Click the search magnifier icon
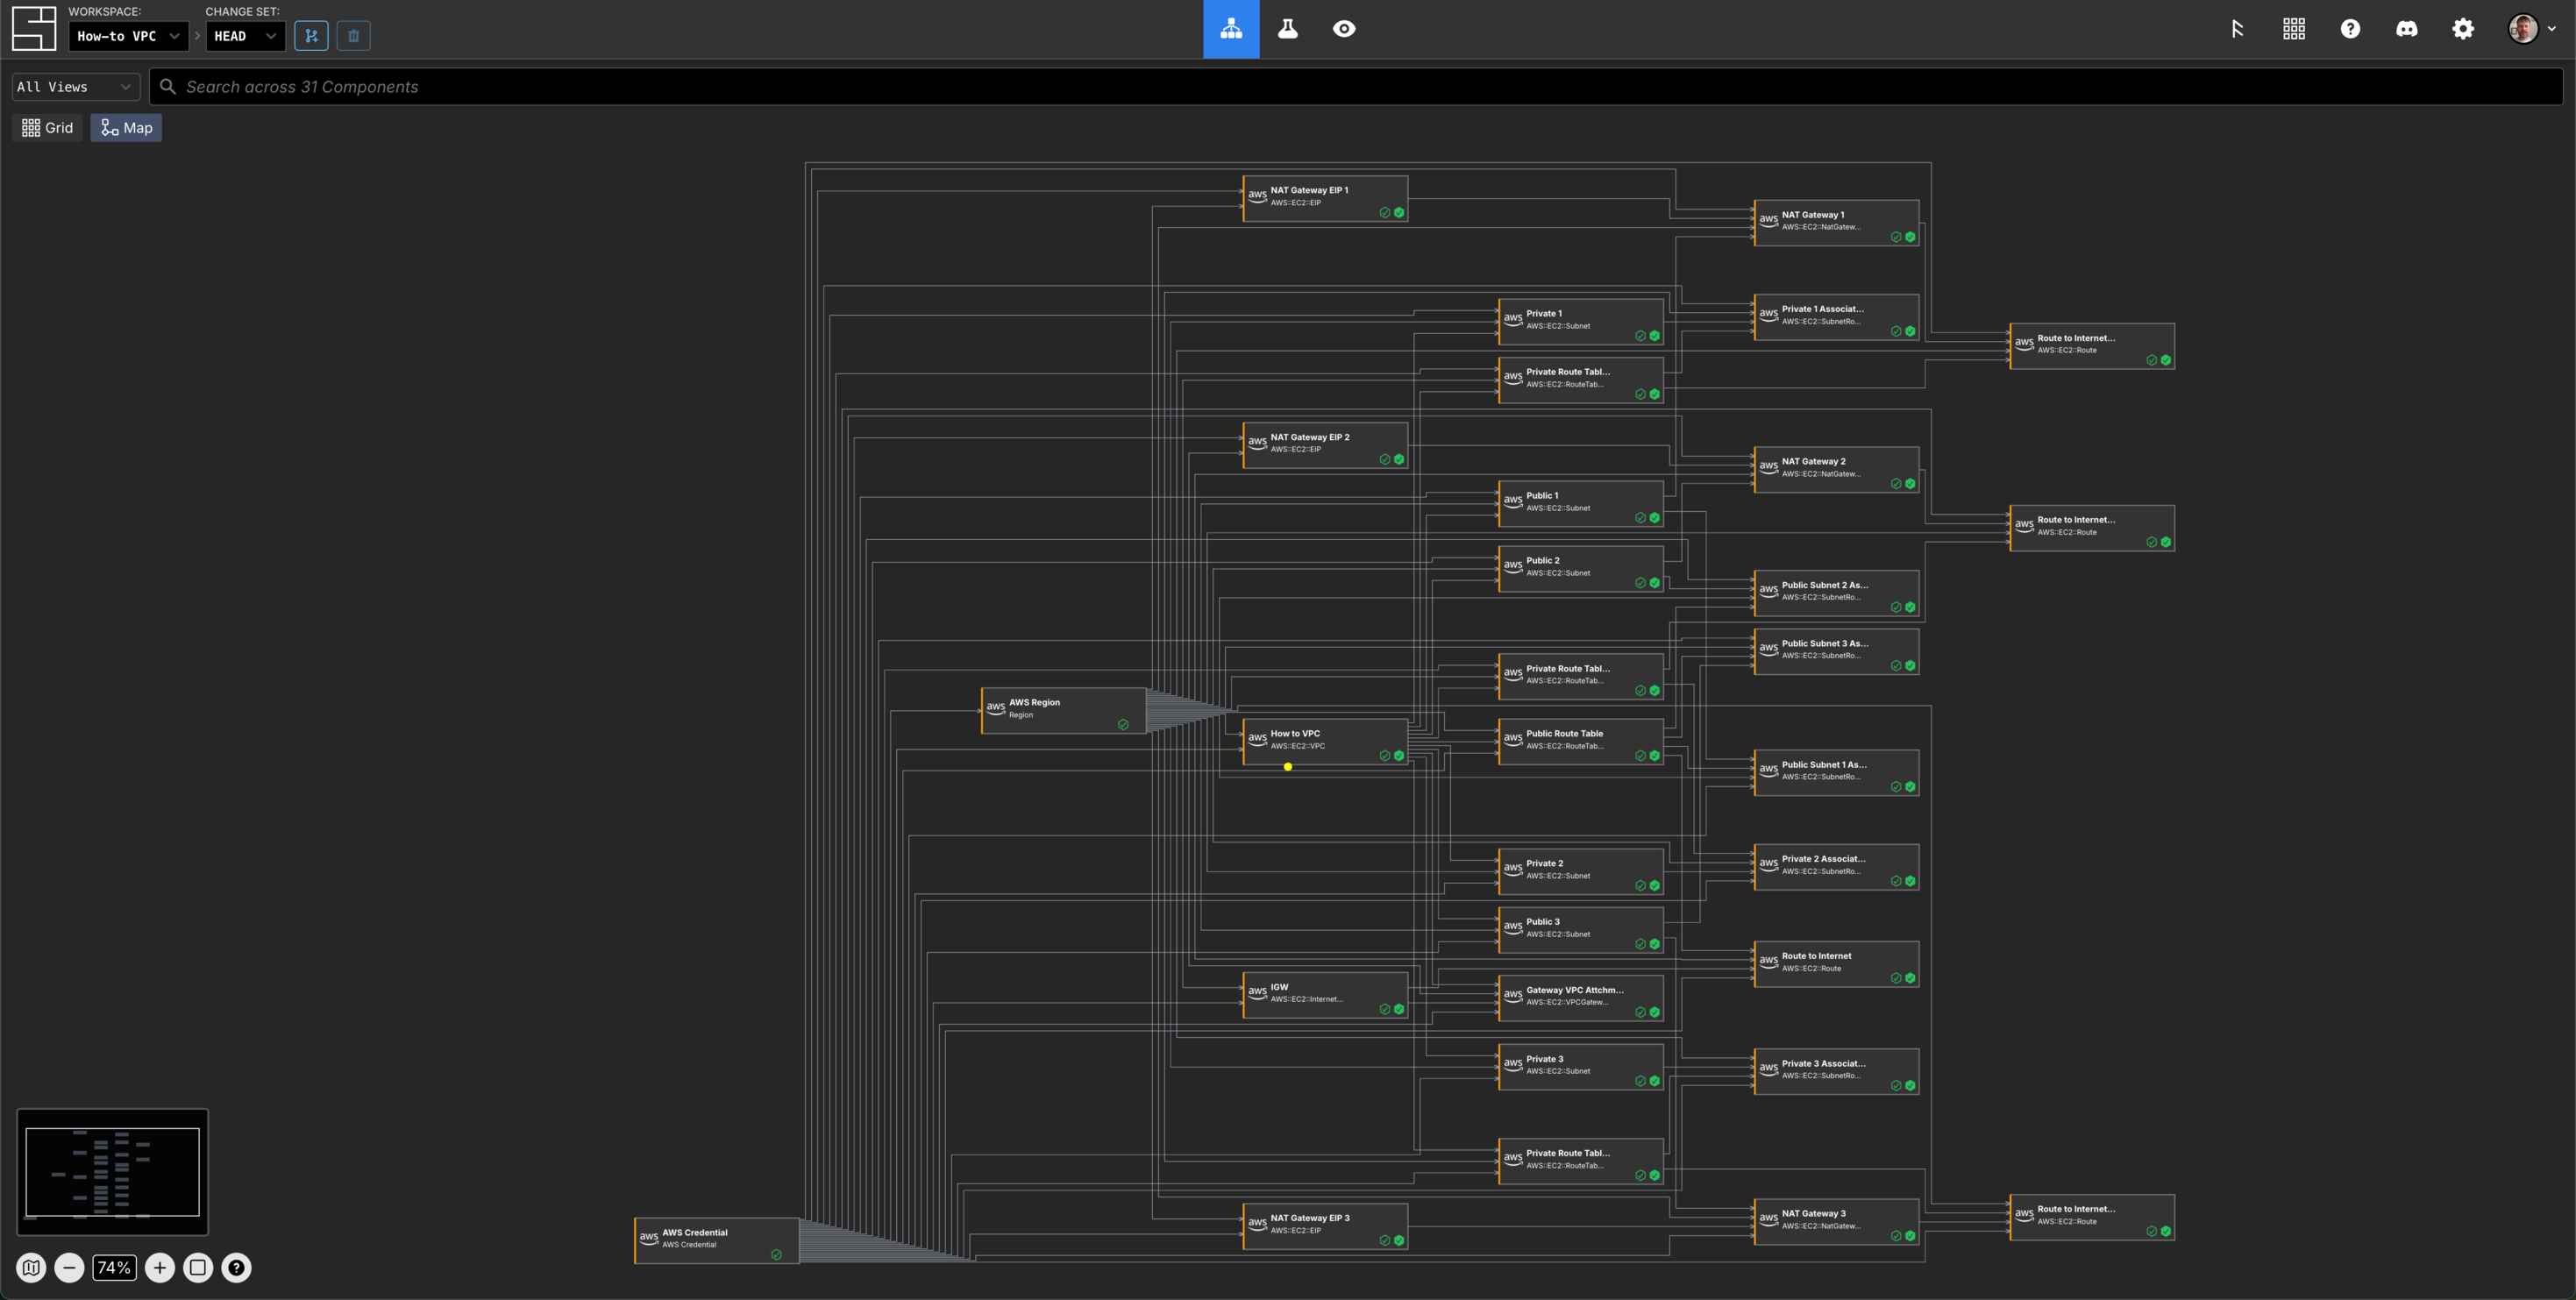Screen dimensions: 2576x1300 (168, 87)
